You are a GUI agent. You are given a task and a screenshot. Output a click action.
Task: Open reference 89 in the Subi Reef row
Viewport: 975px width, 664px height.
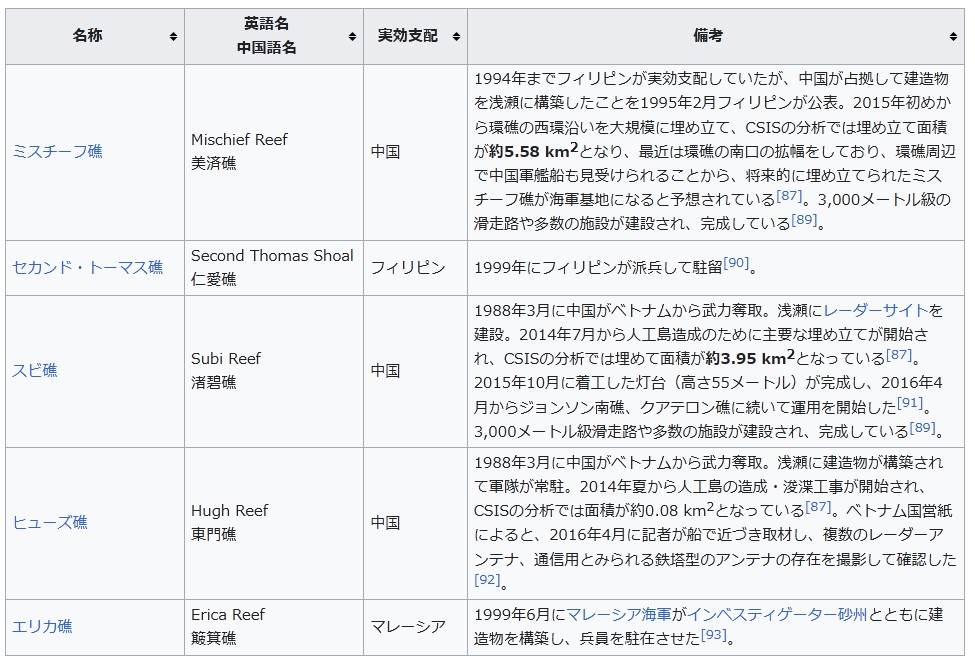922,427
